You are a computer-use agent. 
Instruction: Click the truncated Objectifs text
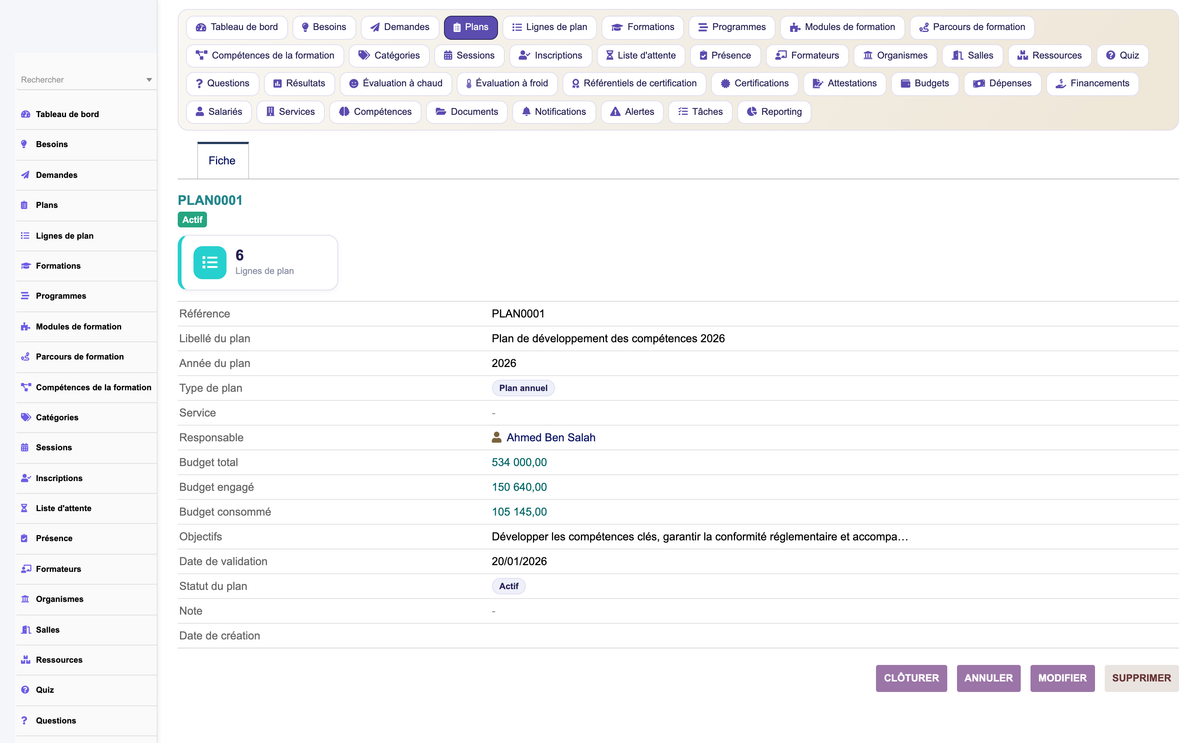click(700, 537)
